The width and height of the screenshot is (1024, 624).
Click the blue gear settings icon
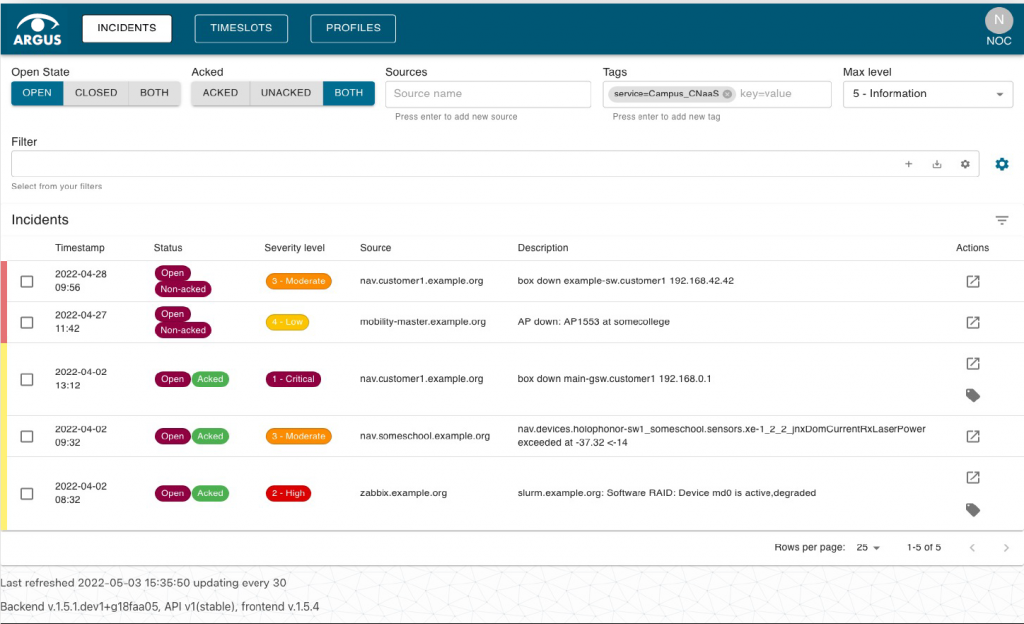1001,164
